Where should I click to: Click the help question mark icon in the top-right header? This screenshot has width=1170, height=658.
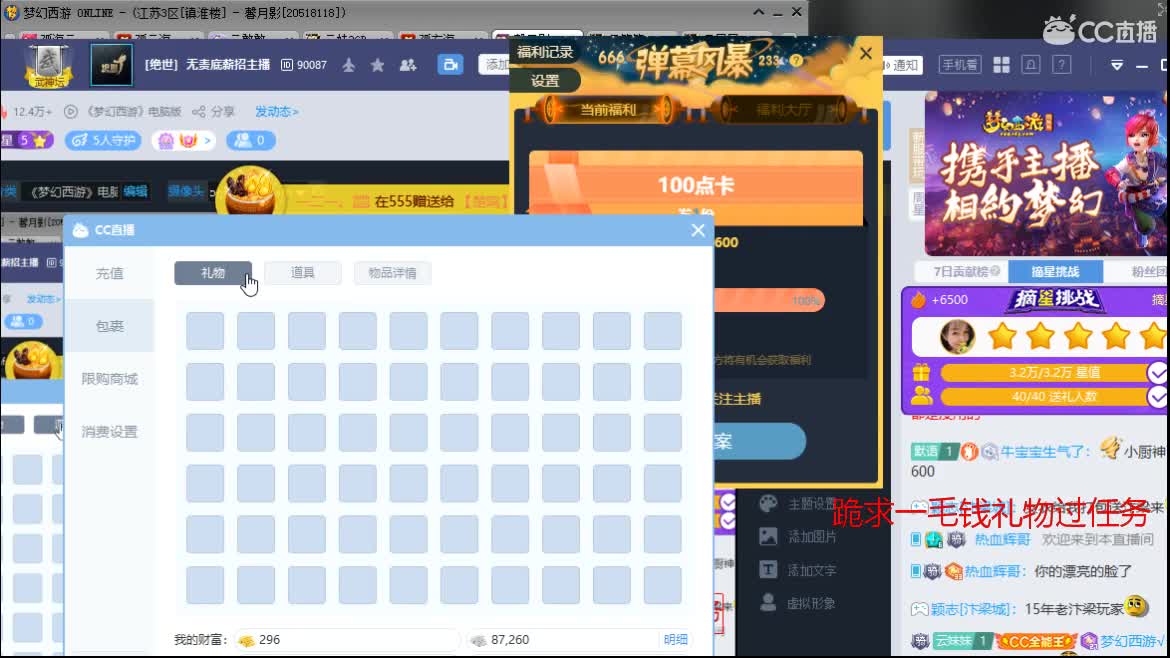pos(1062,65)
